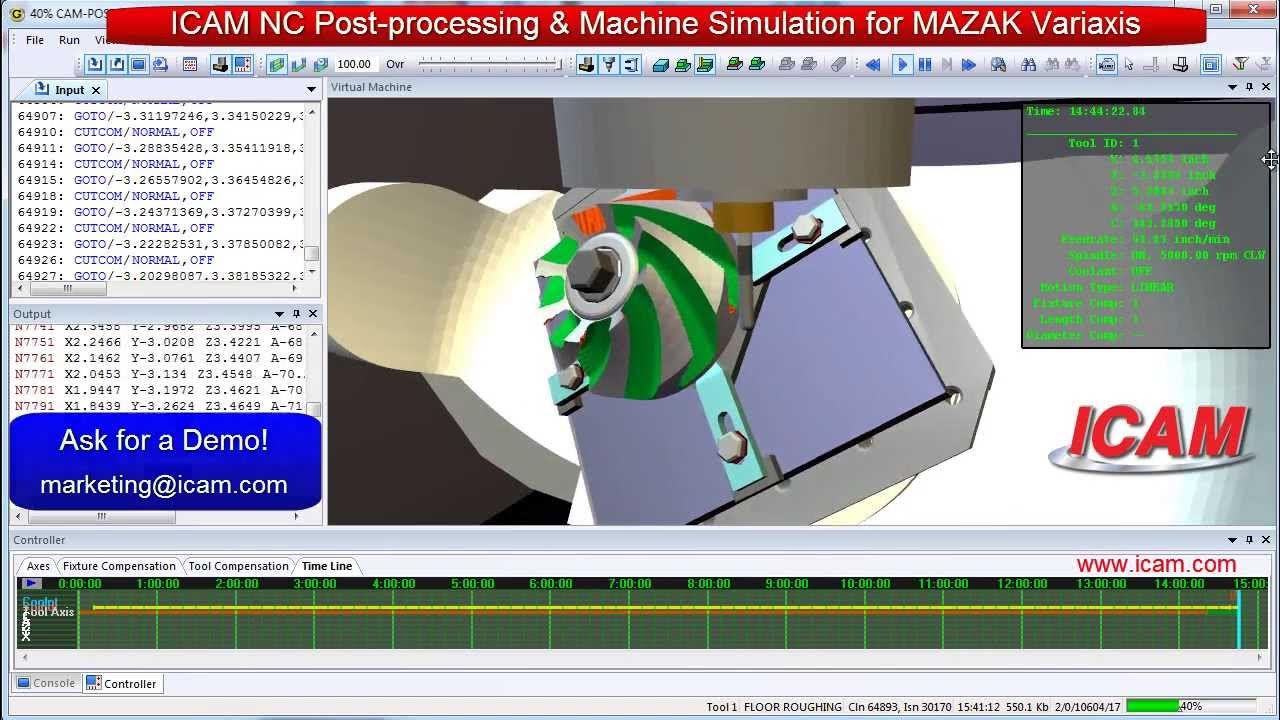Pin the Virtual Machine panel

[x=1249, y=87]
